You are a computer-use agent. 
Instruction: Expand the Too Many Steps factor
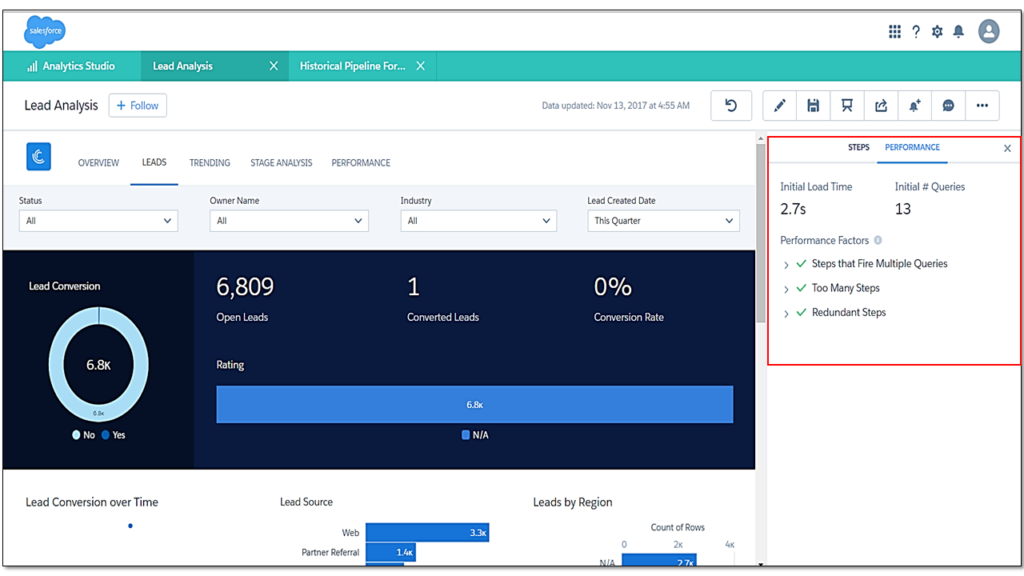[x=786, y=289]
